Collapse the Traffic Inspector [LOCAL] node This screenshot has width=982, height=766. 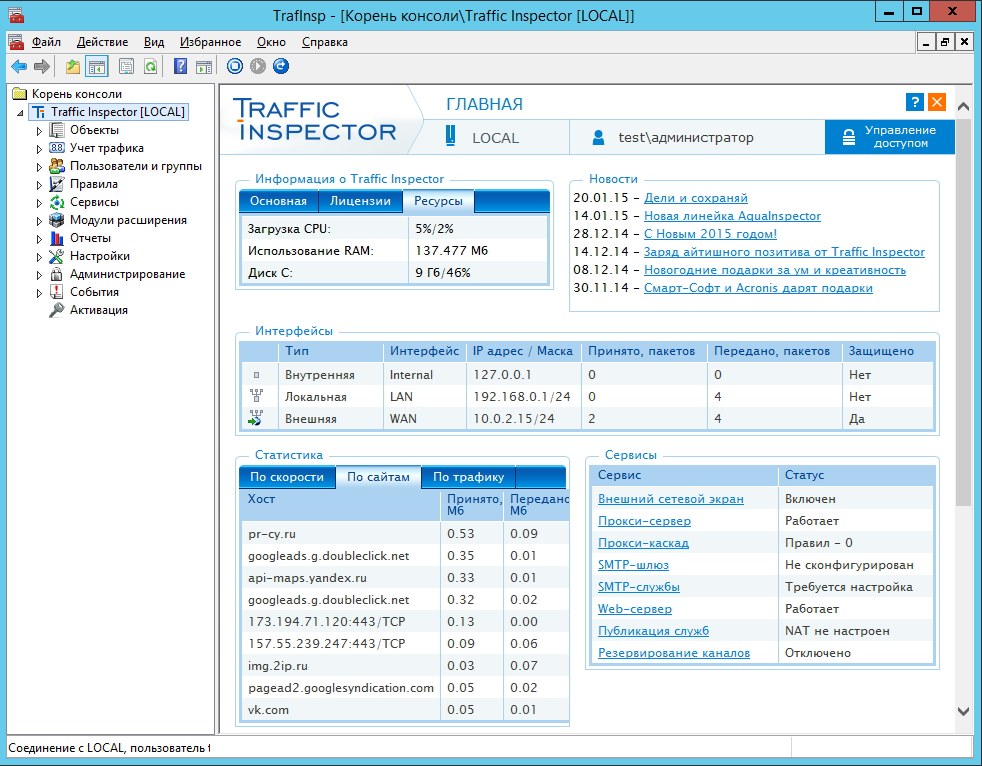(x=22, y=113)
